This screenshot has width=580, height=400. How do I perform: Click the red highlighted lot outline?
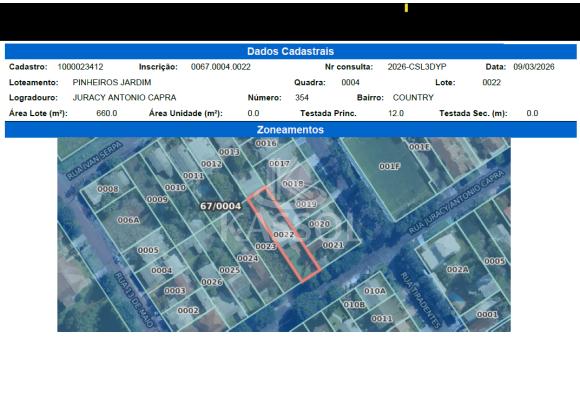pyautogui.click(x=283, y=235)
